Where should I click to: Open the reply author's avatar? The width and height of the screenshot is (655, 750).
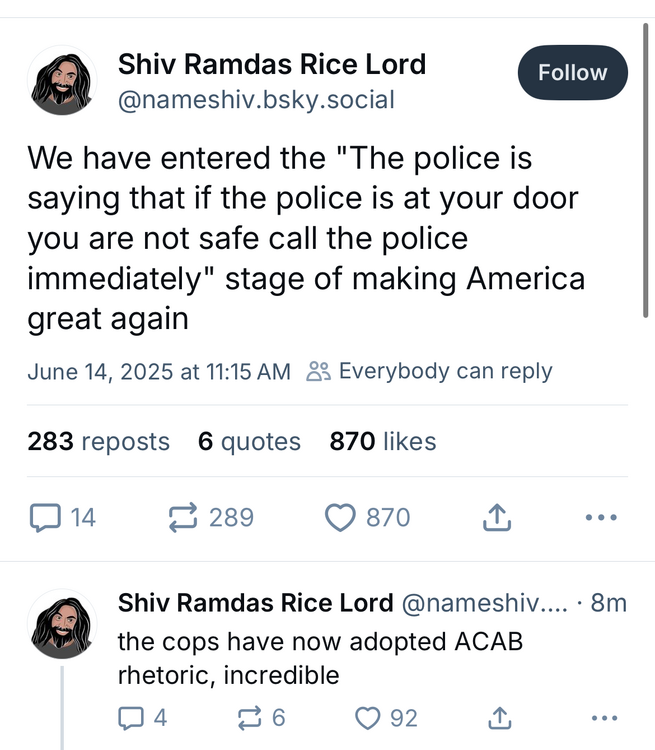[62, 625]
